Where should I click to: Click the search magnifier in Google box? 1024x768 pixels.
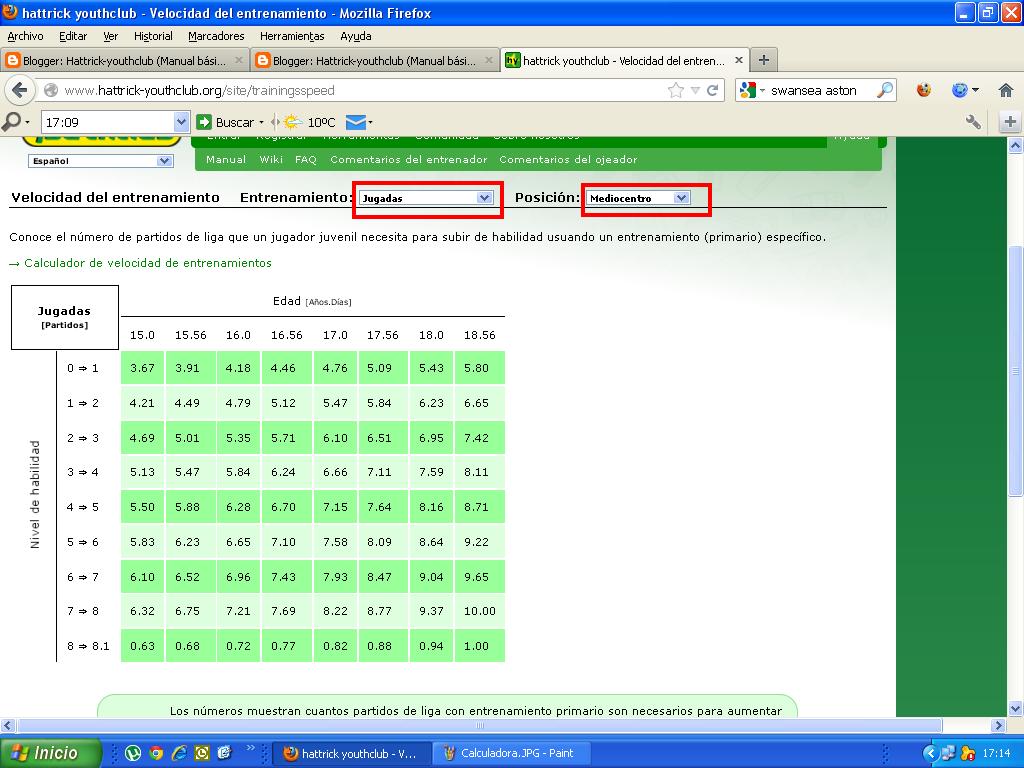tap(885, 90)
